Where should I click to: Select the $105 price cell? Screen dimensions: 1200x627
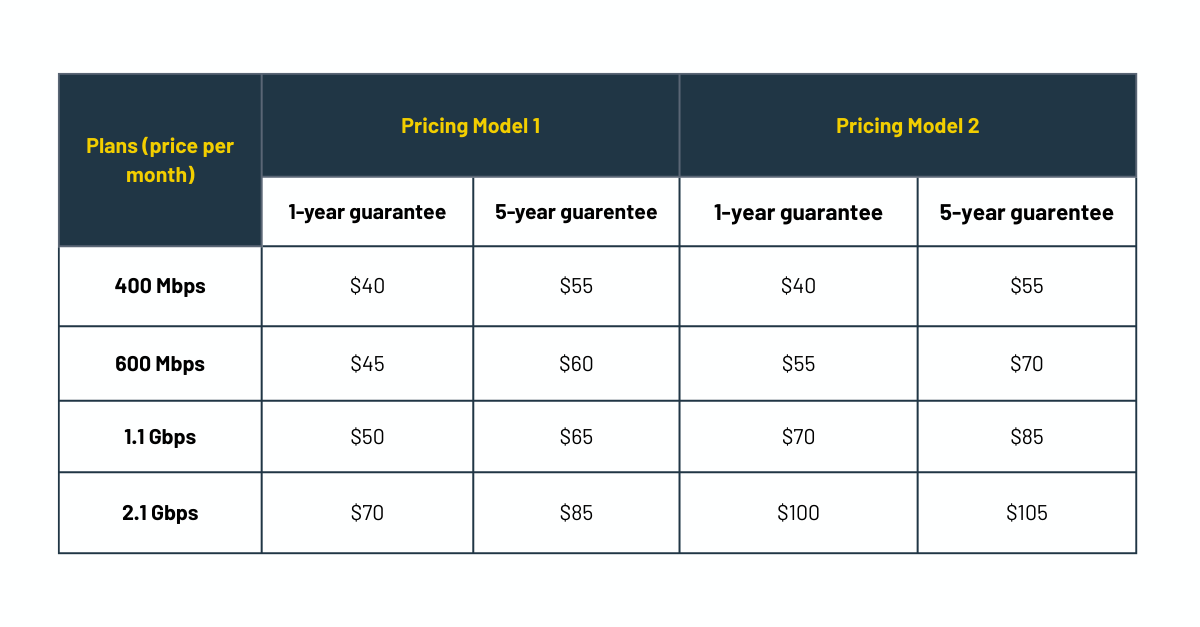point(1026,513)
